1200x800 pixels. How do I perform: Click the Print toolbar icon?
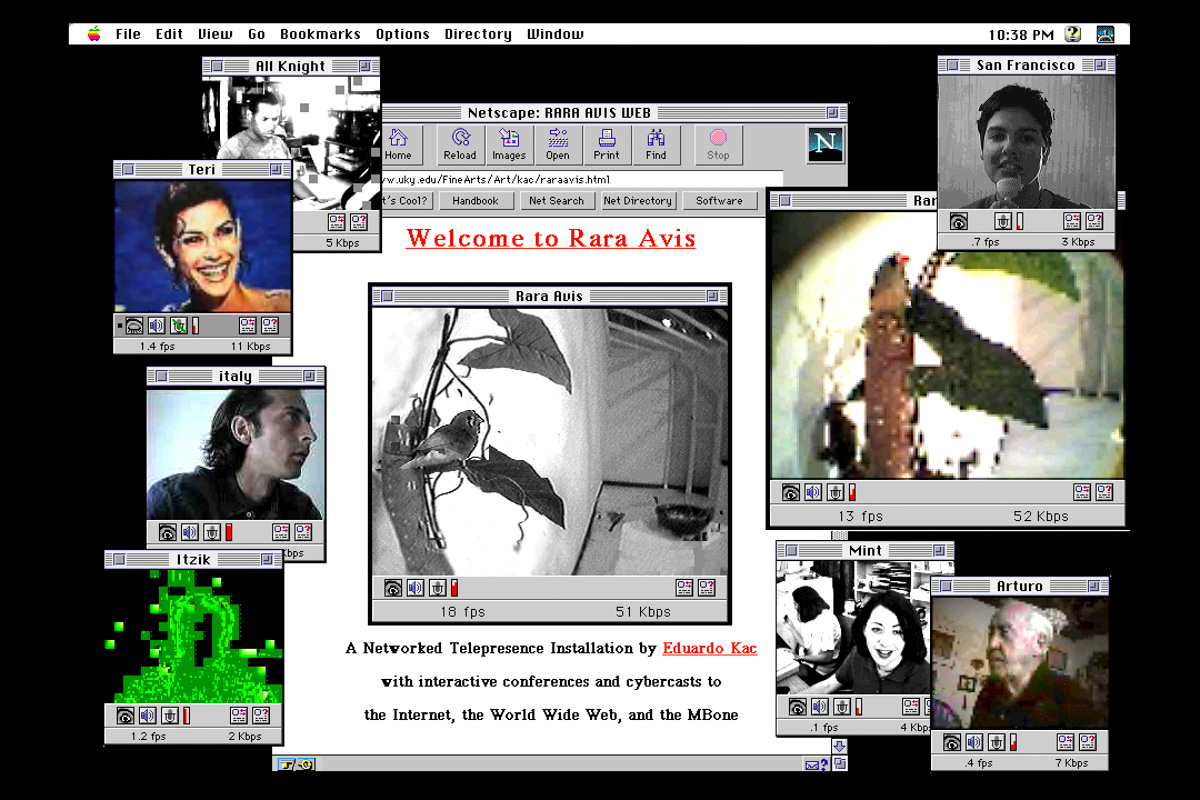[x=607, y=144]
